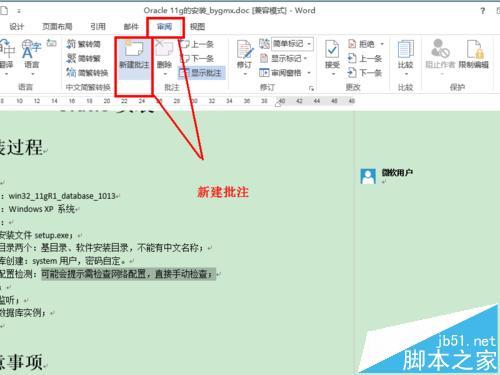Go to next change (下一条) in 更改 group

[x=365, y=73]
